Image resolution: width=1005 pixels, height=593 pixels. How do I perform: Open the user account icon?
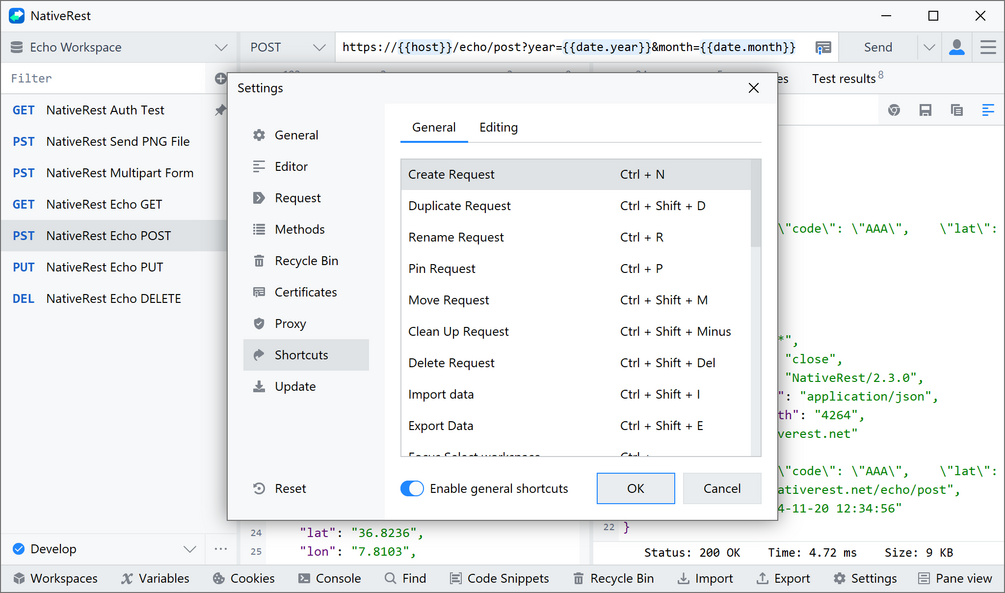pos(957,47)
